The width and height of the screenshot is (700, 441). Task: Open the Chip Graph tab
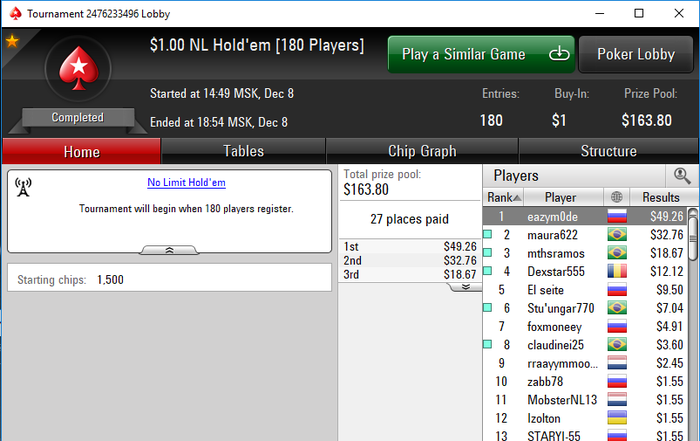422,151
